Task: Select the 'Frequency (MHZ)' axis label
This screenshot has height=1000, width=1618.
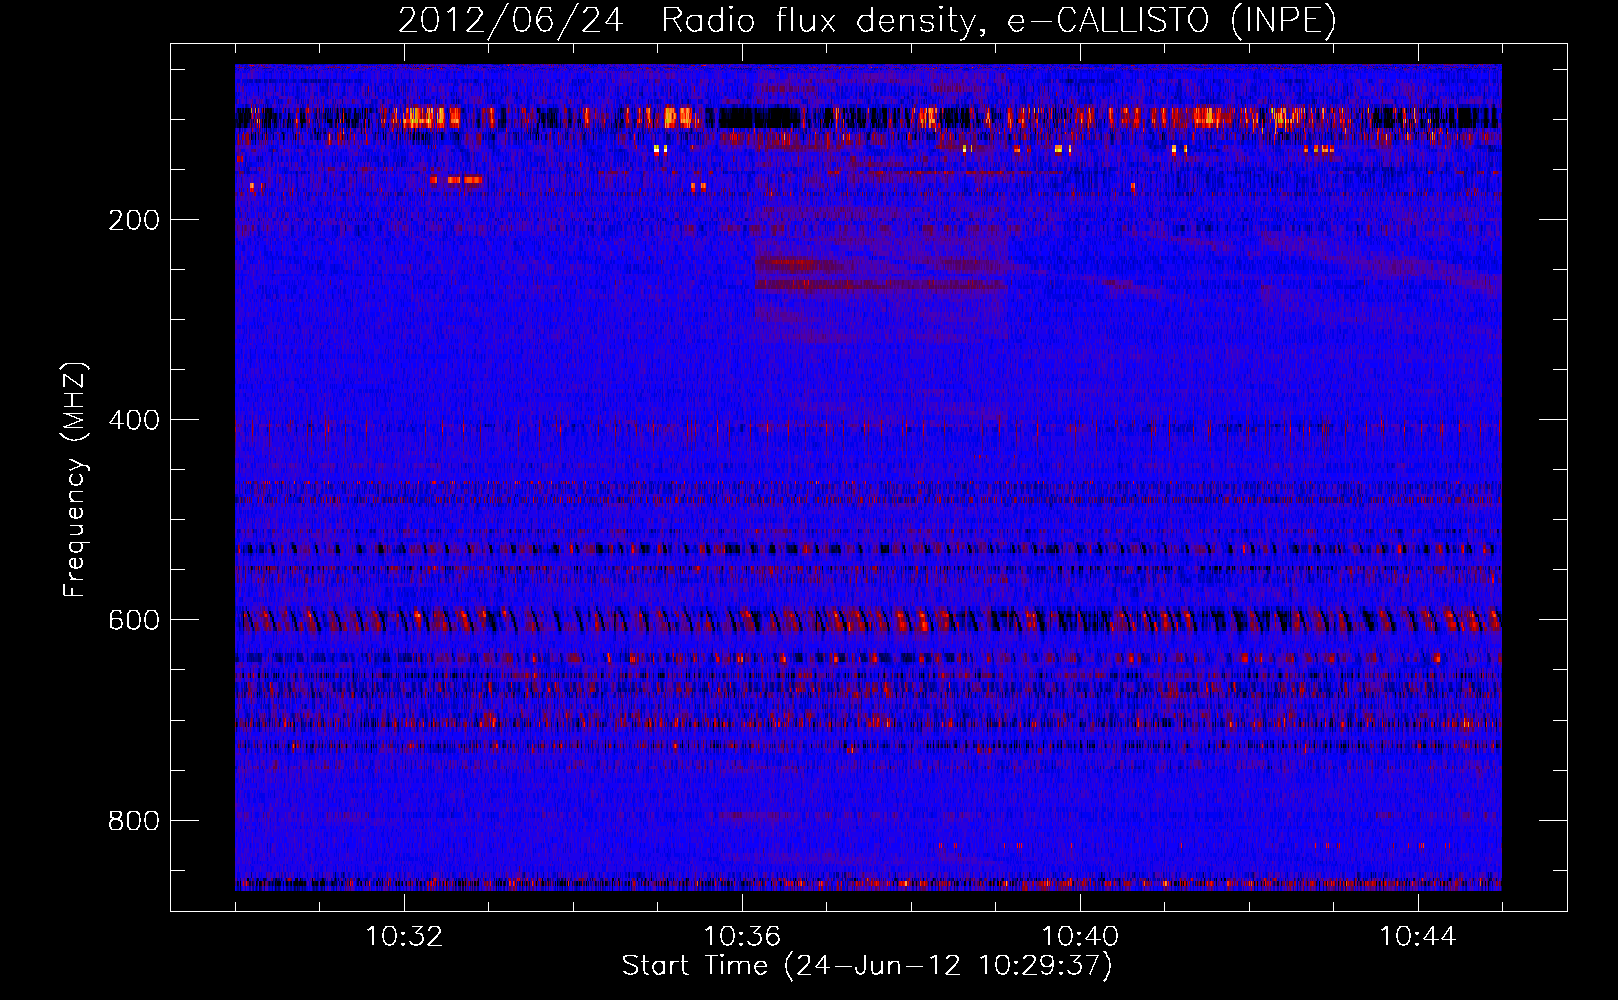Action: (x=75, y=480)
